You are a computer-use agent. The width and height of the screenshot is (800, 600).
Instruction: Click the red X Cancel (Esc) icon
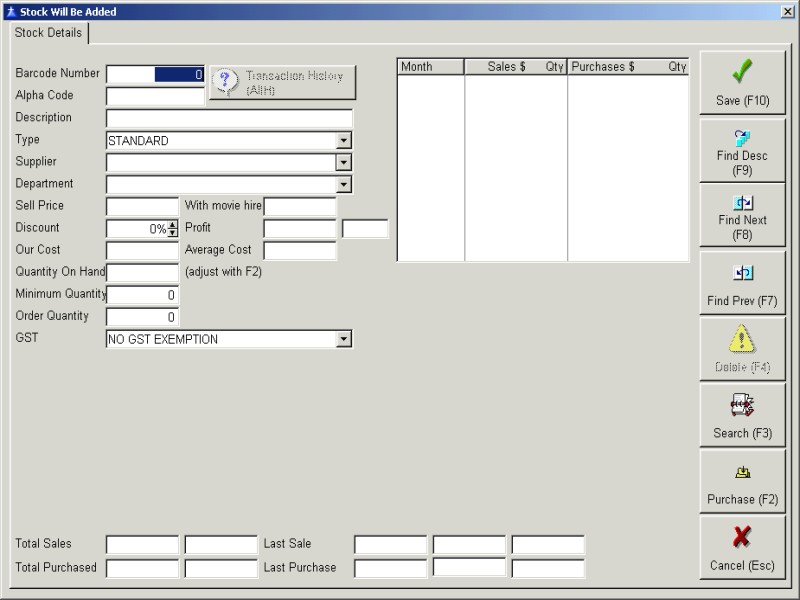742,537
